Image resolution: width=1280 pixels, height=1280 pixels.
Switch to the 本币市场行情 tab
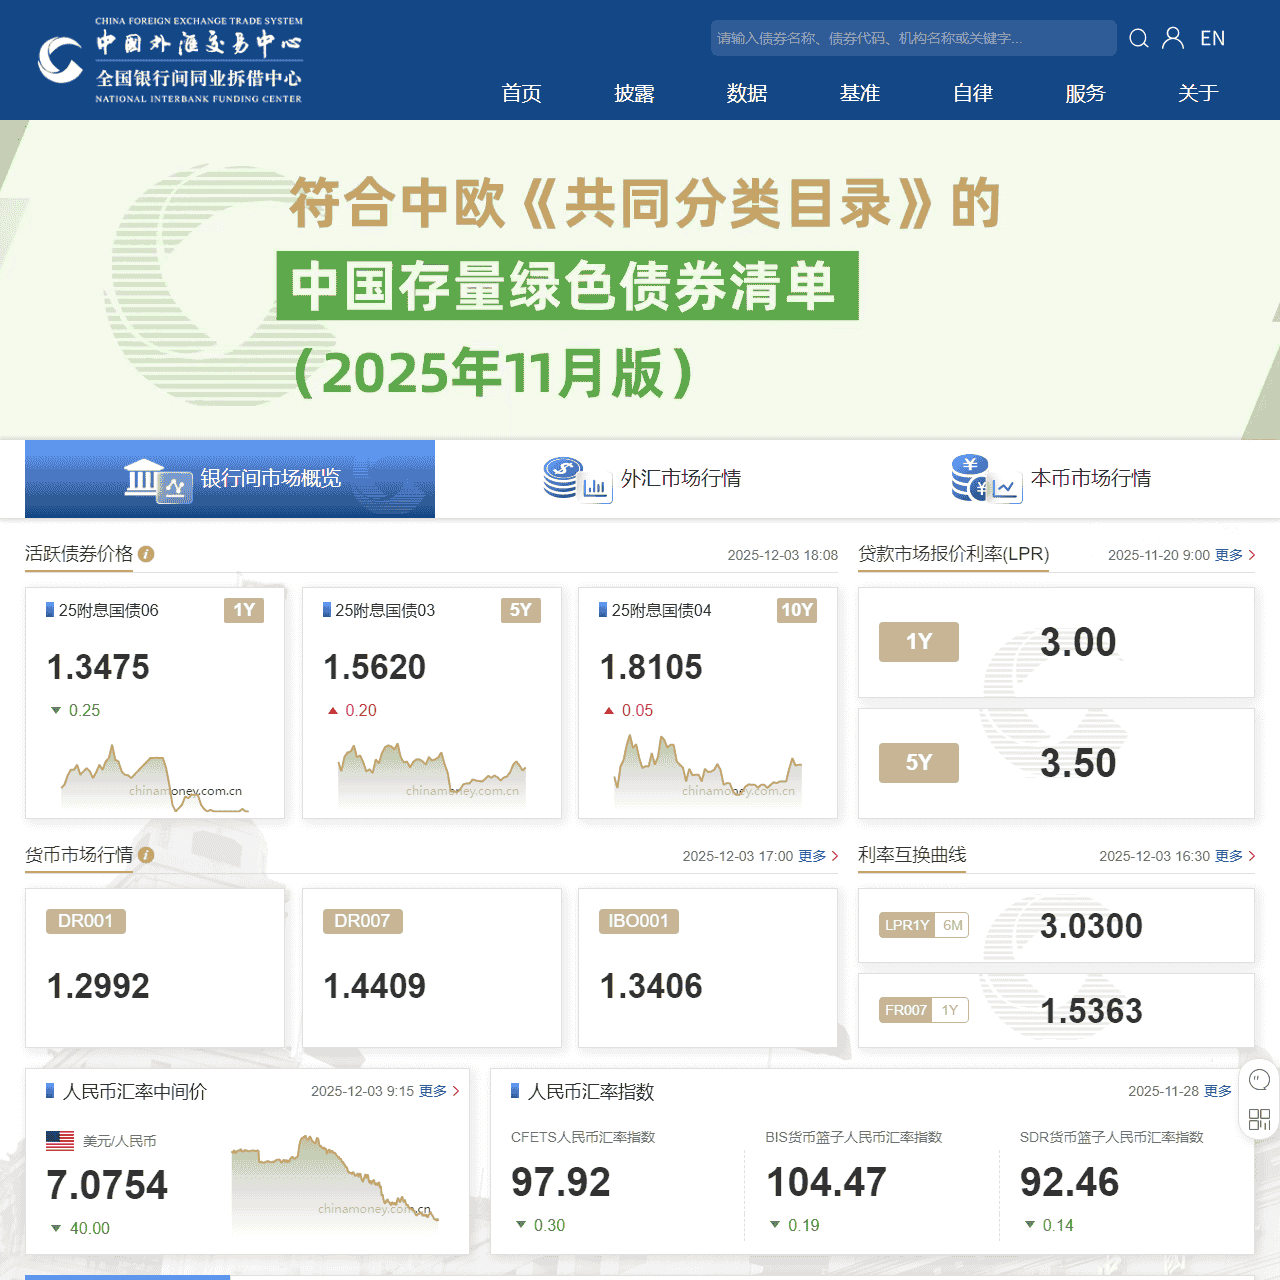pos(1050,479)
